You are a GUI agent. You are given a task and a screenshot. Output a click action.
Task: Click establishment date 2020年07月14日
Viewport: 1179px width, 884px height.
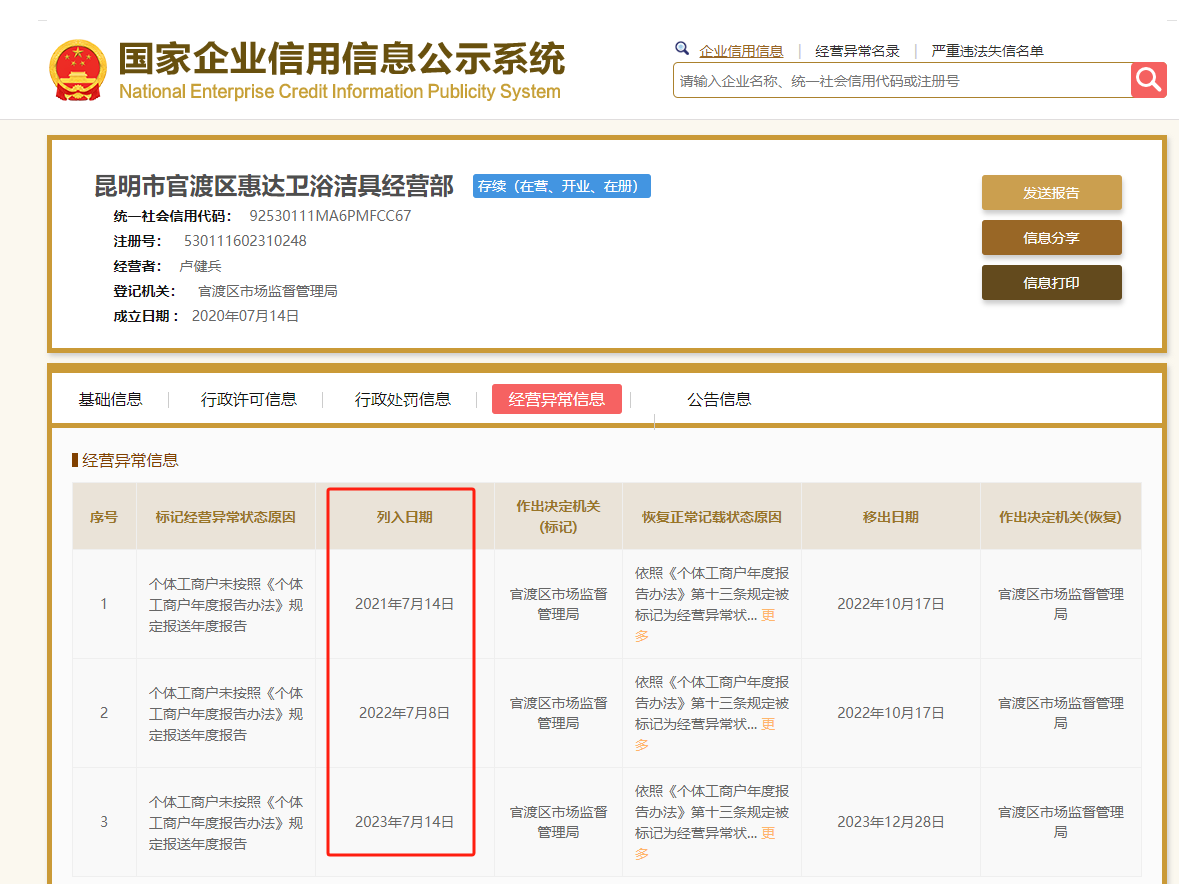(245, 316)
